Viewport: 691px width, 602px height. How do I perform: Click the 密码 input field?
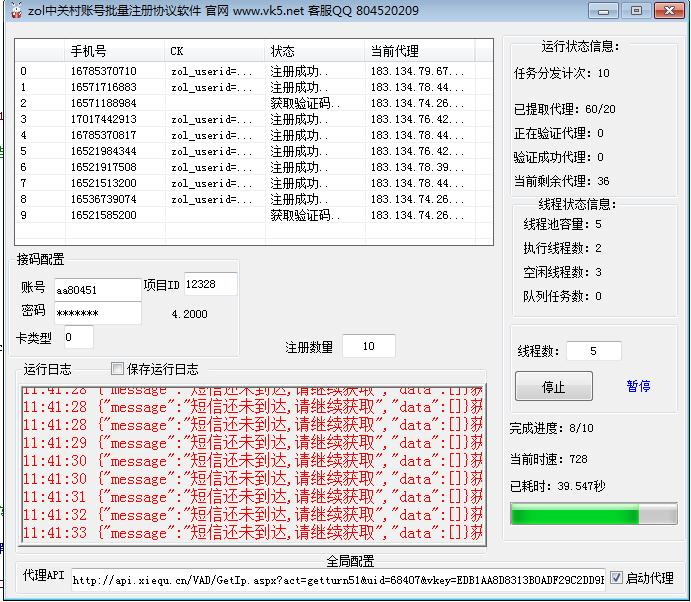(97, 313)
